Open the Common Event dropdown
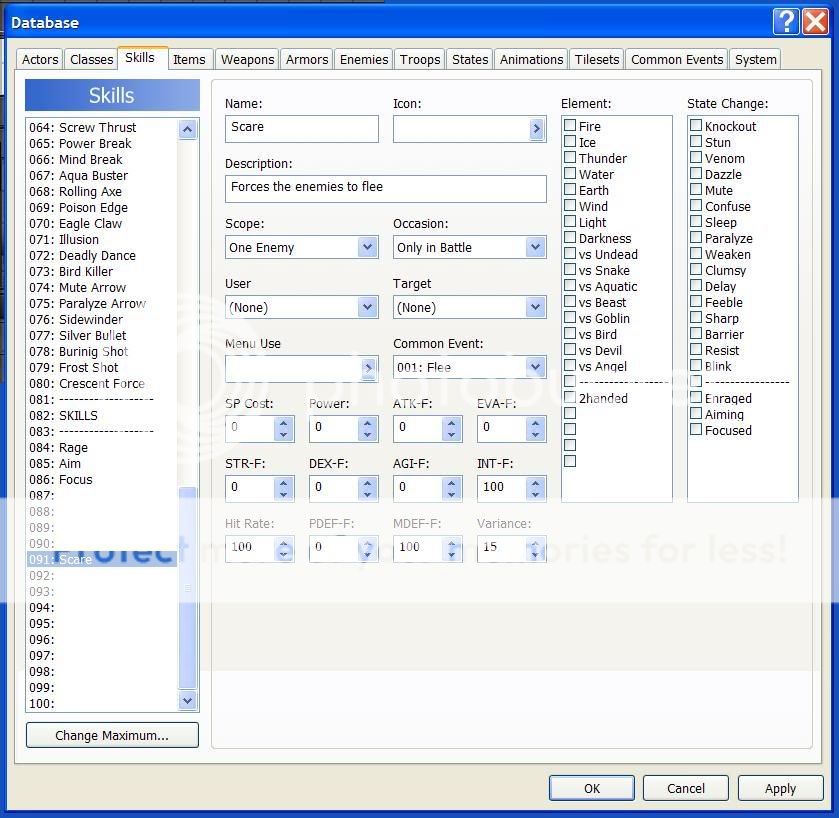The width and height of the screenshot is (839, 818). [535, 367]
